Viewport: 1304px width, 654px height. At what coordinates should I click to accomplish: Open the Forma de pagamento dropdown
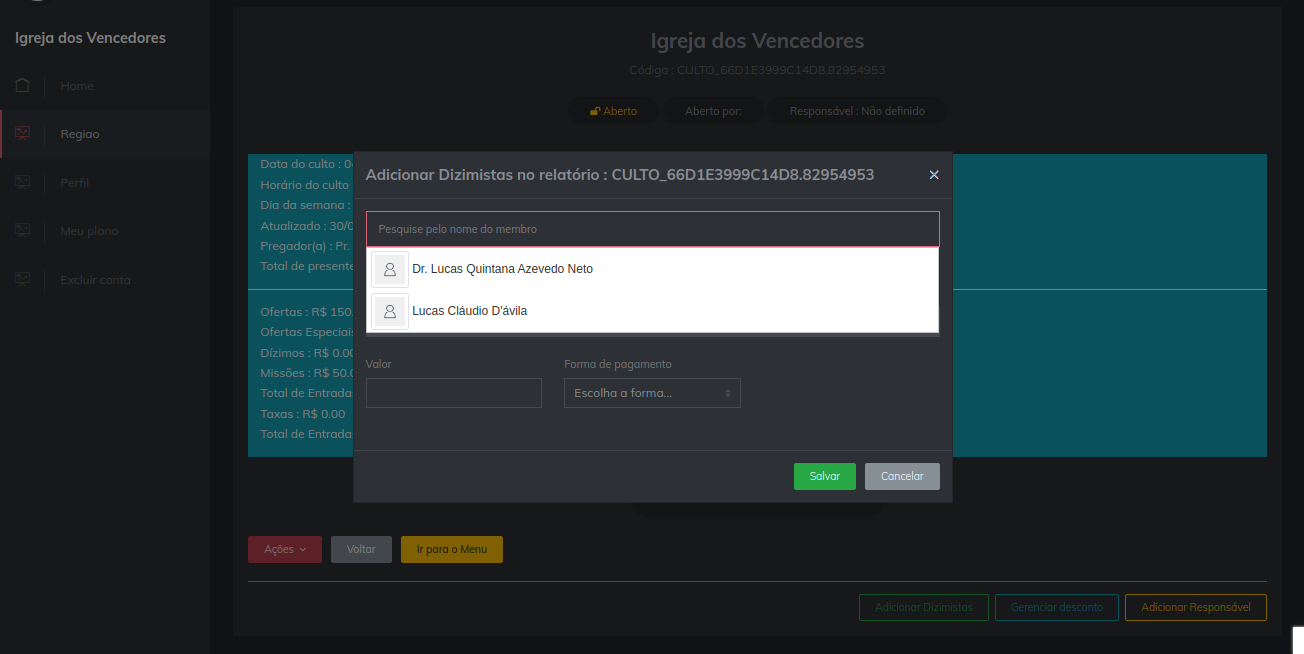pos(652,393)
